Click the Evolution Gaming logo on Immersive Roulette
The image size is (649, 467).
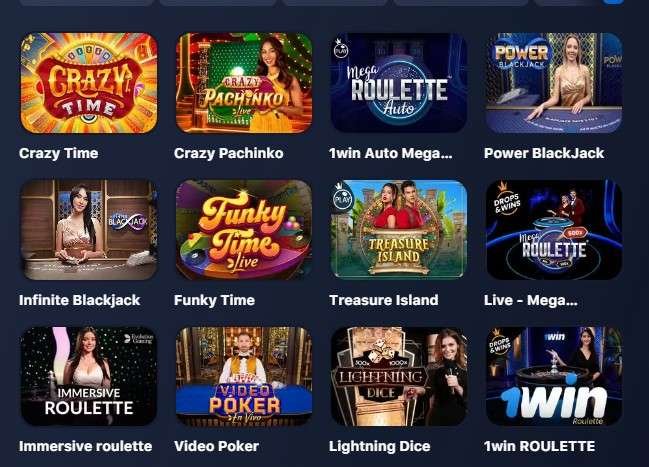[x=139, y=339]
